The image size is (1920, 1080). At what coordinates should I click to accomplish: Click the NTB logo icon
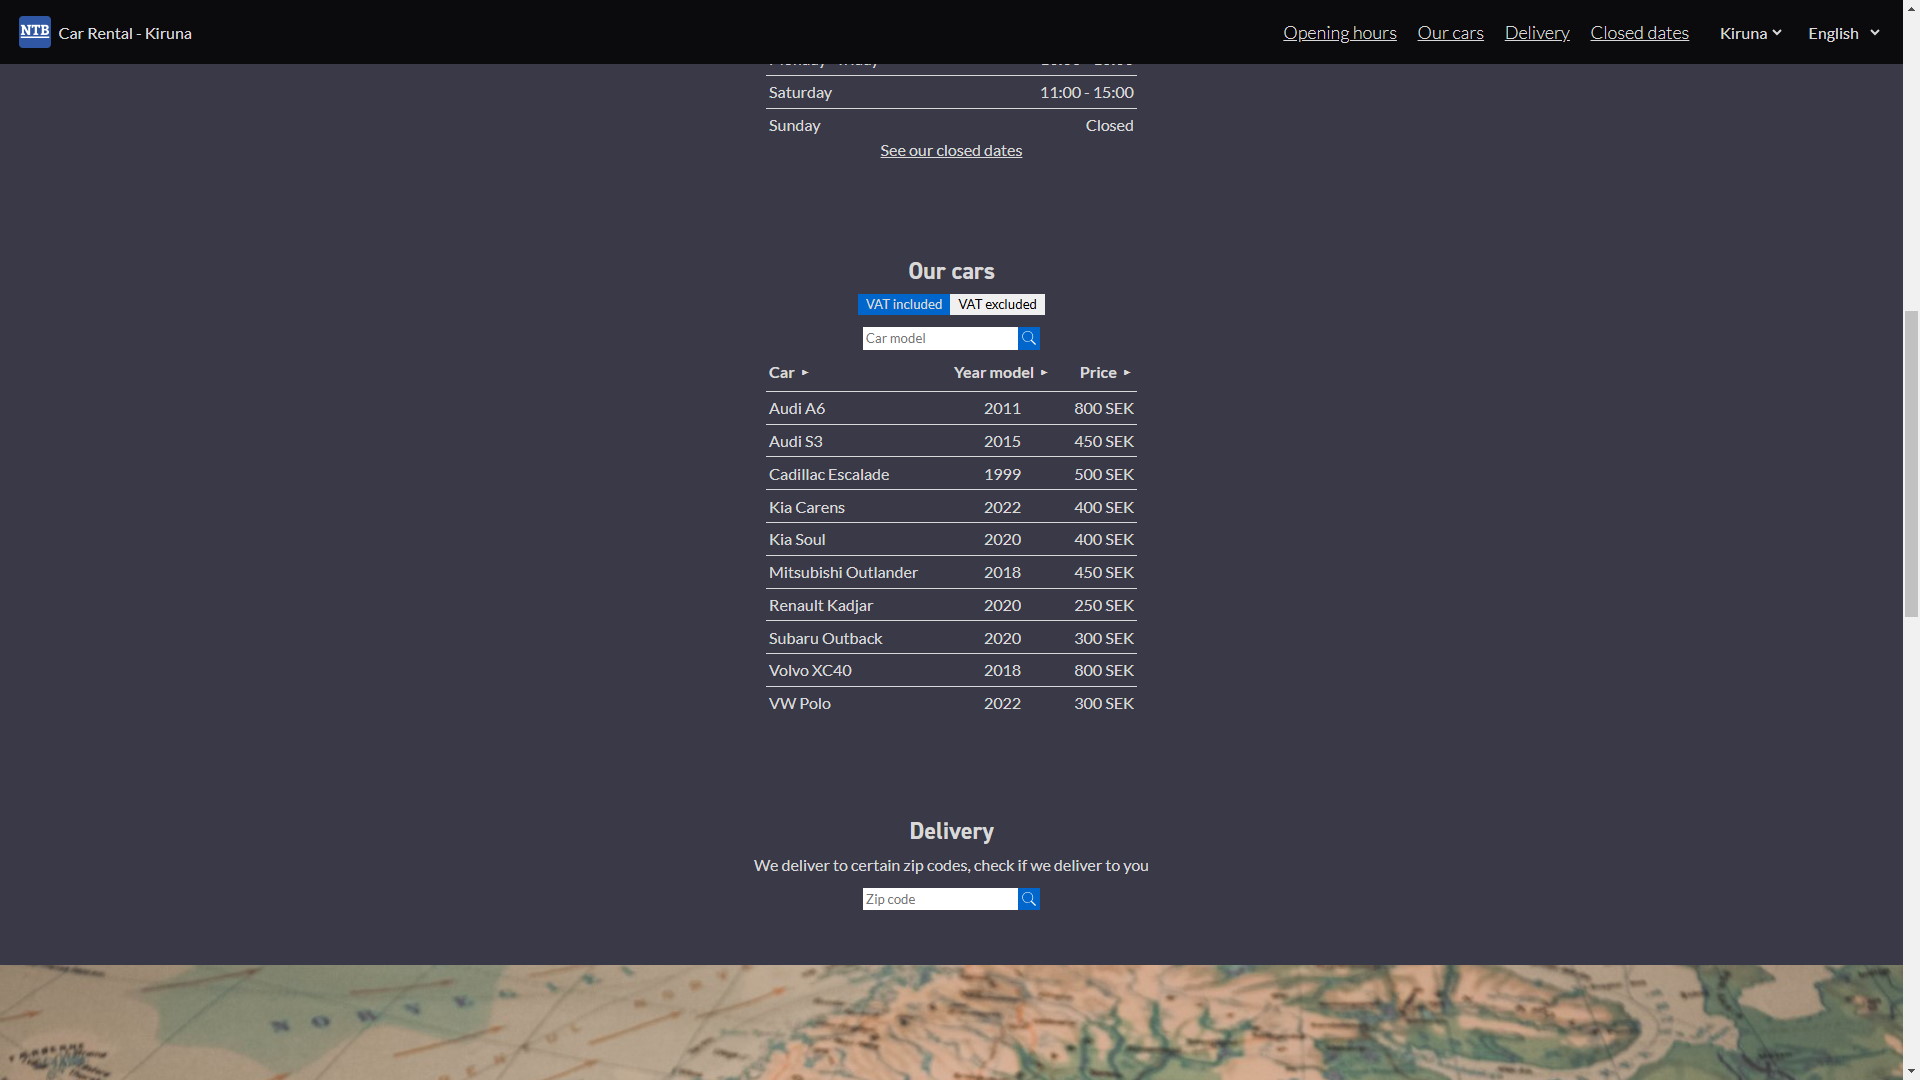pos(34,32)
